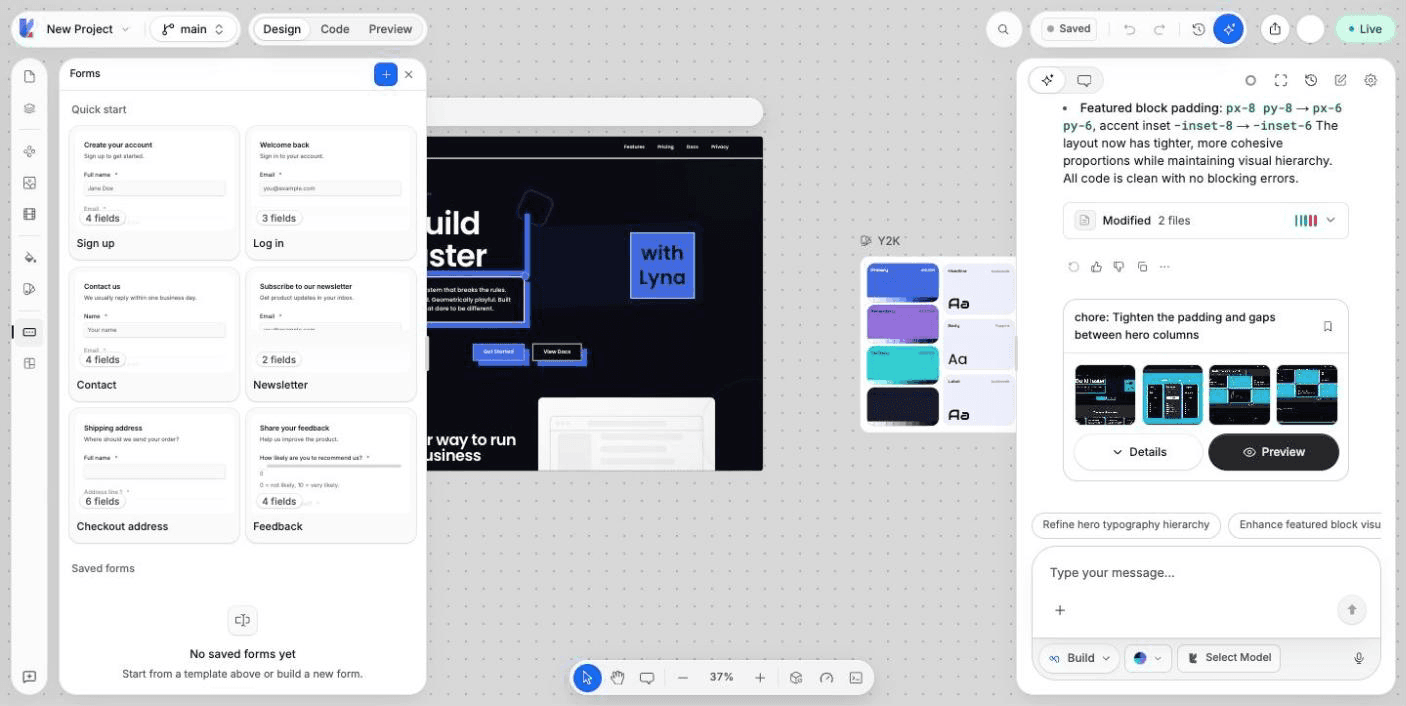This screenshot has width=1406, height=706.
Task: Click the search icon in top bar
Action: [x=1003, y=29]
